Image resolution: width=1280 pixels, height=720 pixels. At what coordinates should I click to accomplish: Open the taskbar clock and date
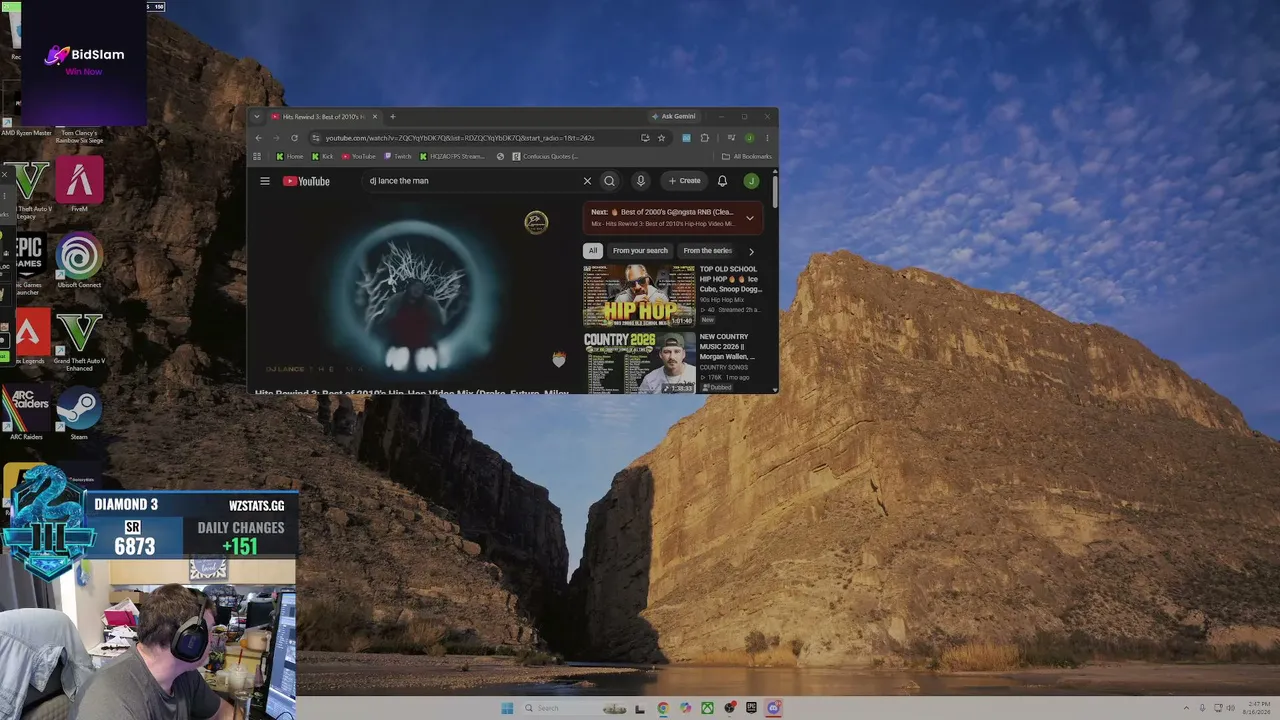(1255, 708)
